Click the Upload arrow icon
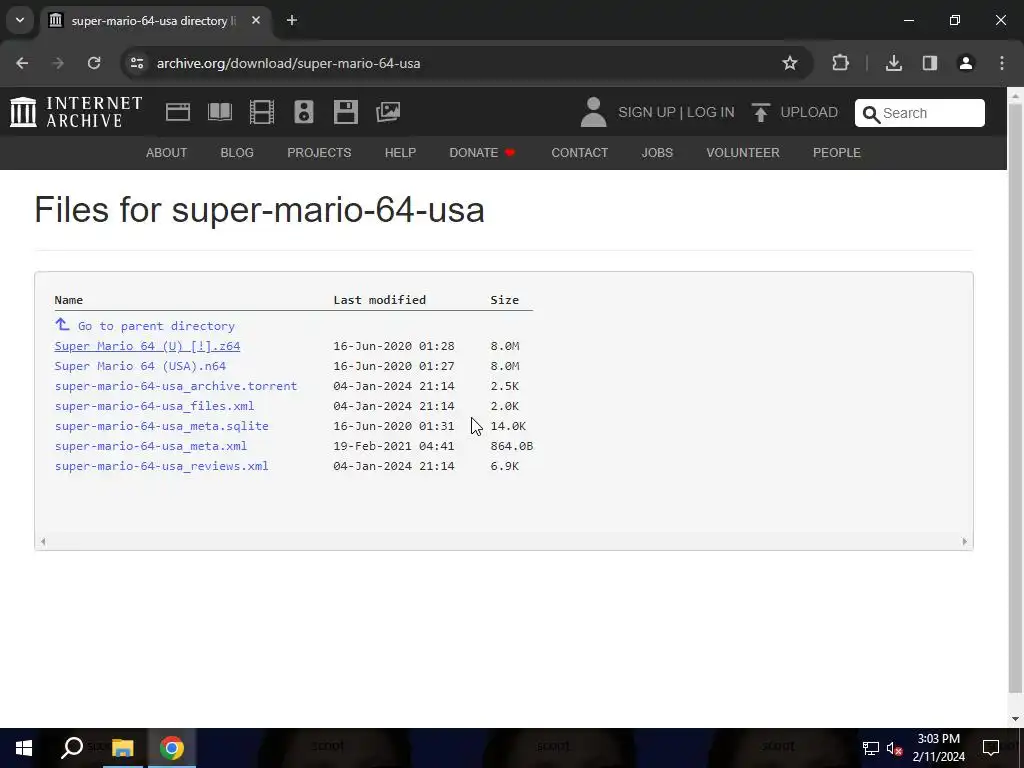Screen dimensions: 1024x768 pos(760,112)
